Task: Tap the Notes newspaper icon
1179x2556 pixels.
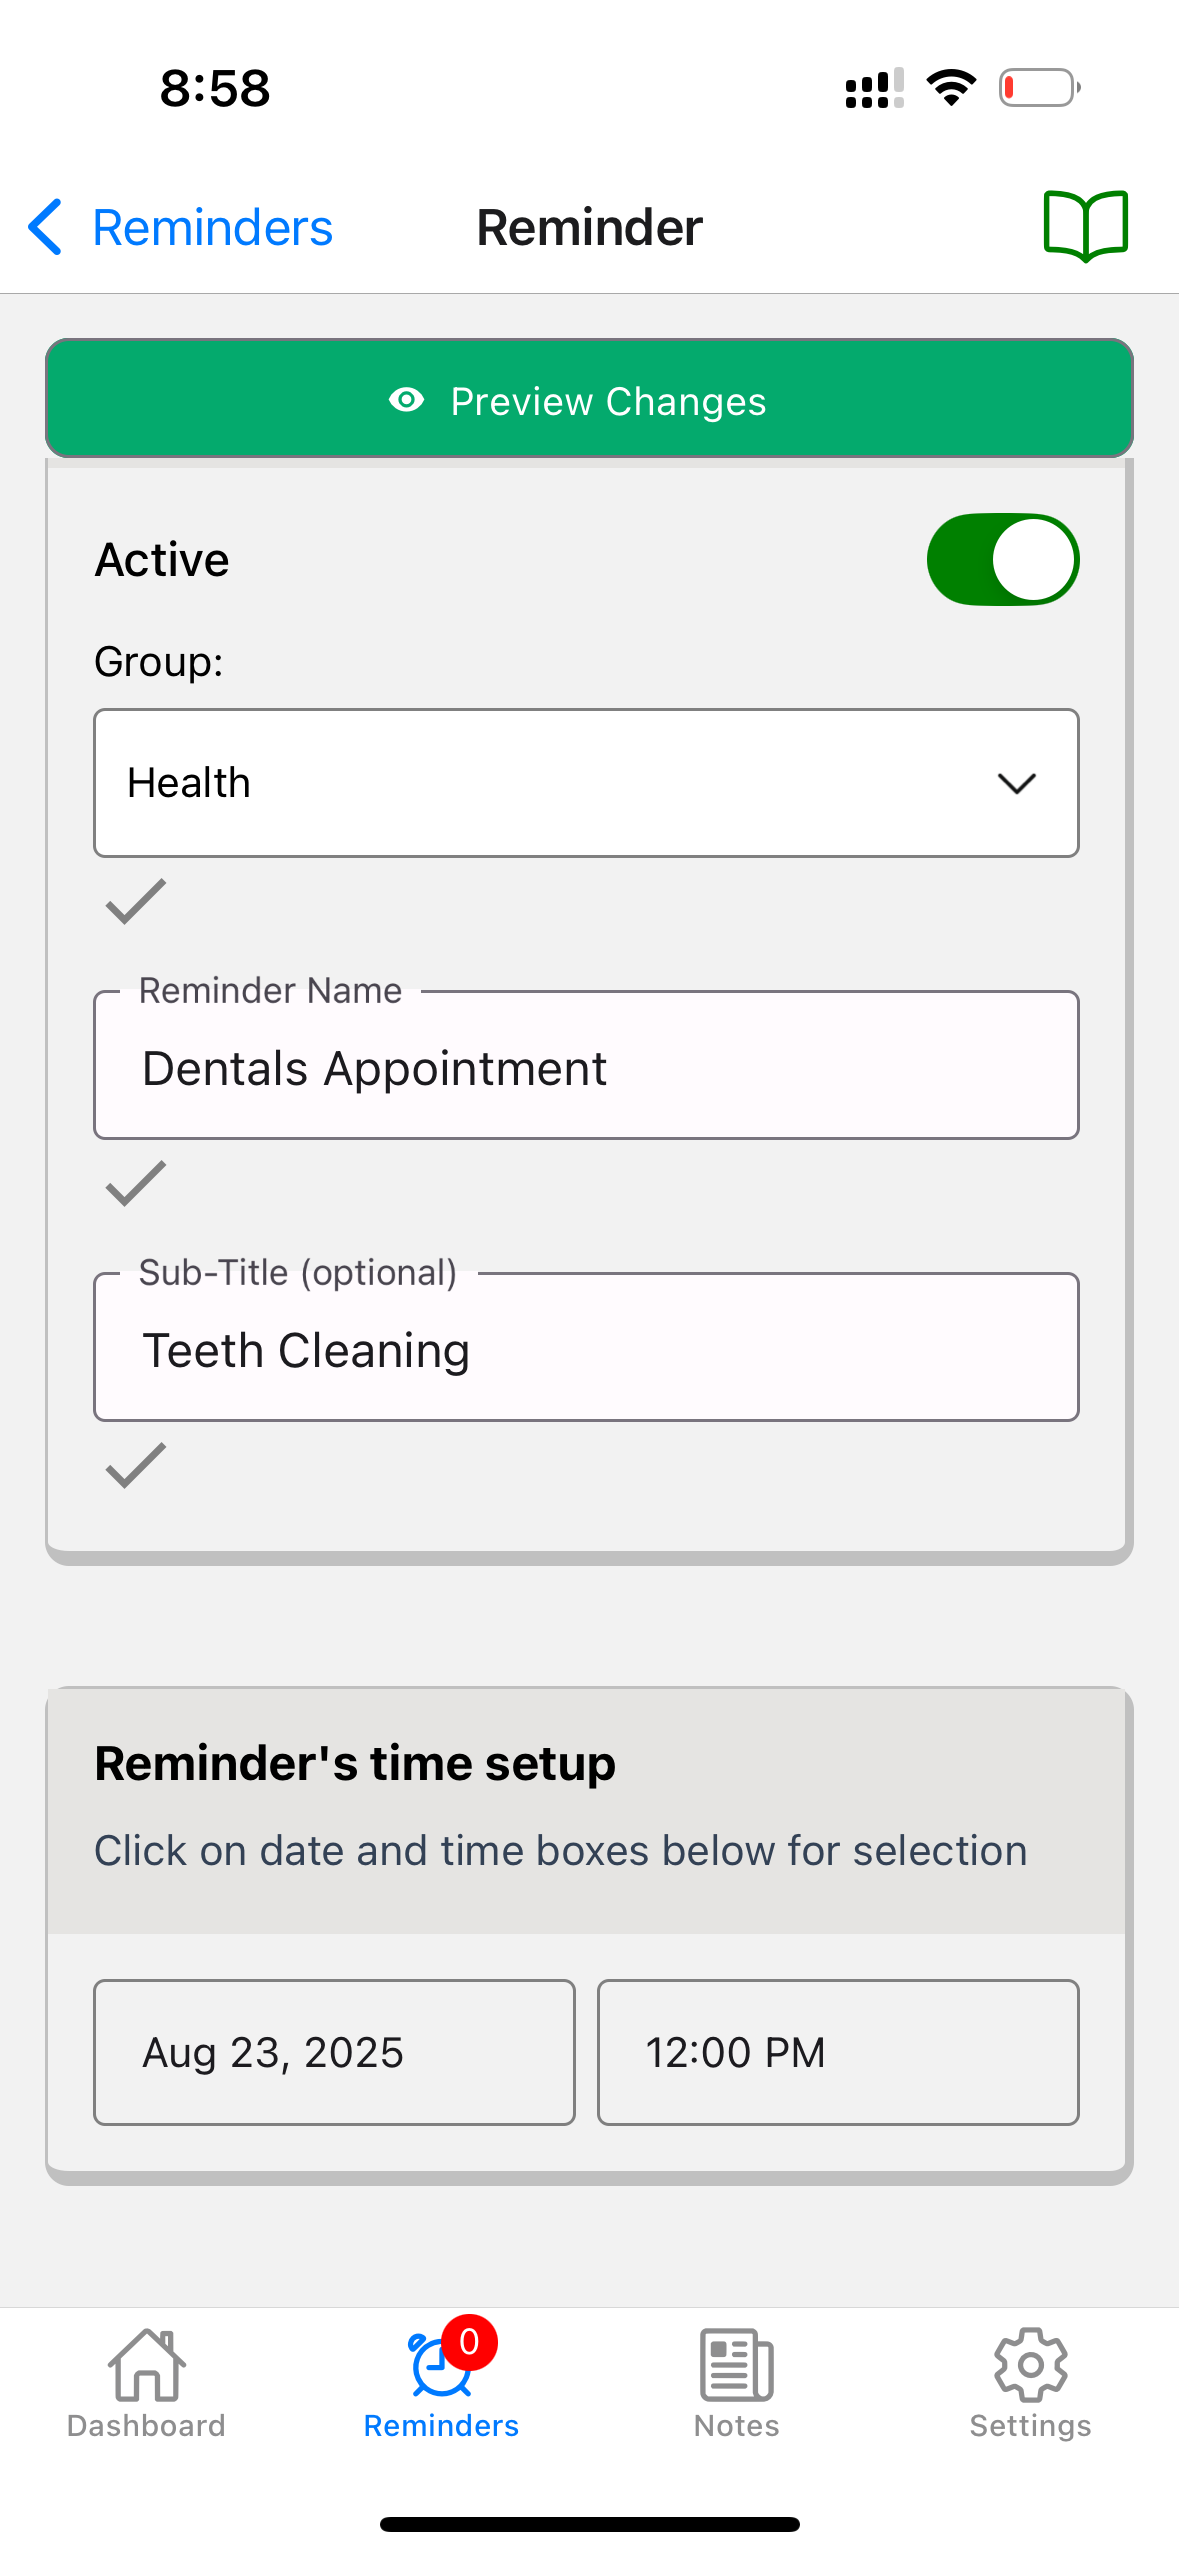Action: point(736,2364)
